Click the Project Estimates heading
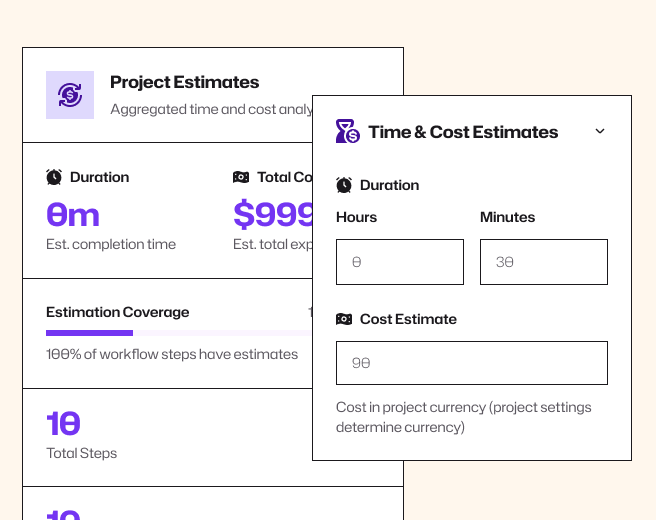 coord(184,82)
